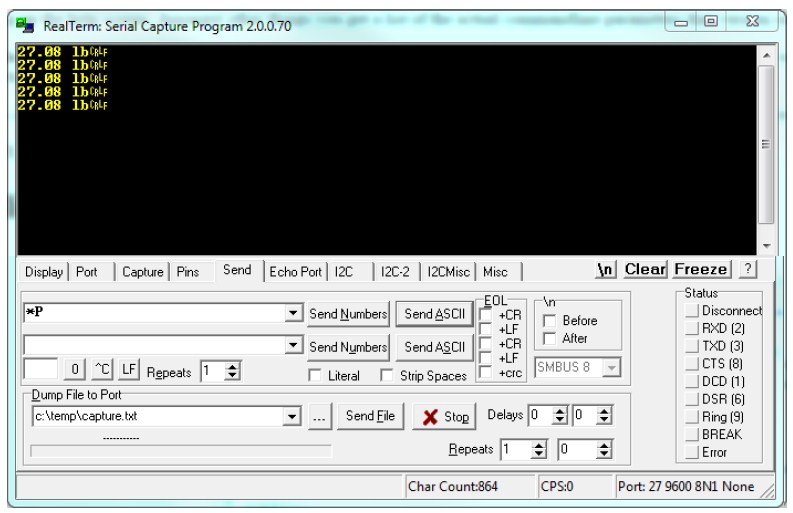Image resolution: width=793 pixels, height=513 pixels.
Task: Click the first send text field containing *P
Action: pos(154,313)
